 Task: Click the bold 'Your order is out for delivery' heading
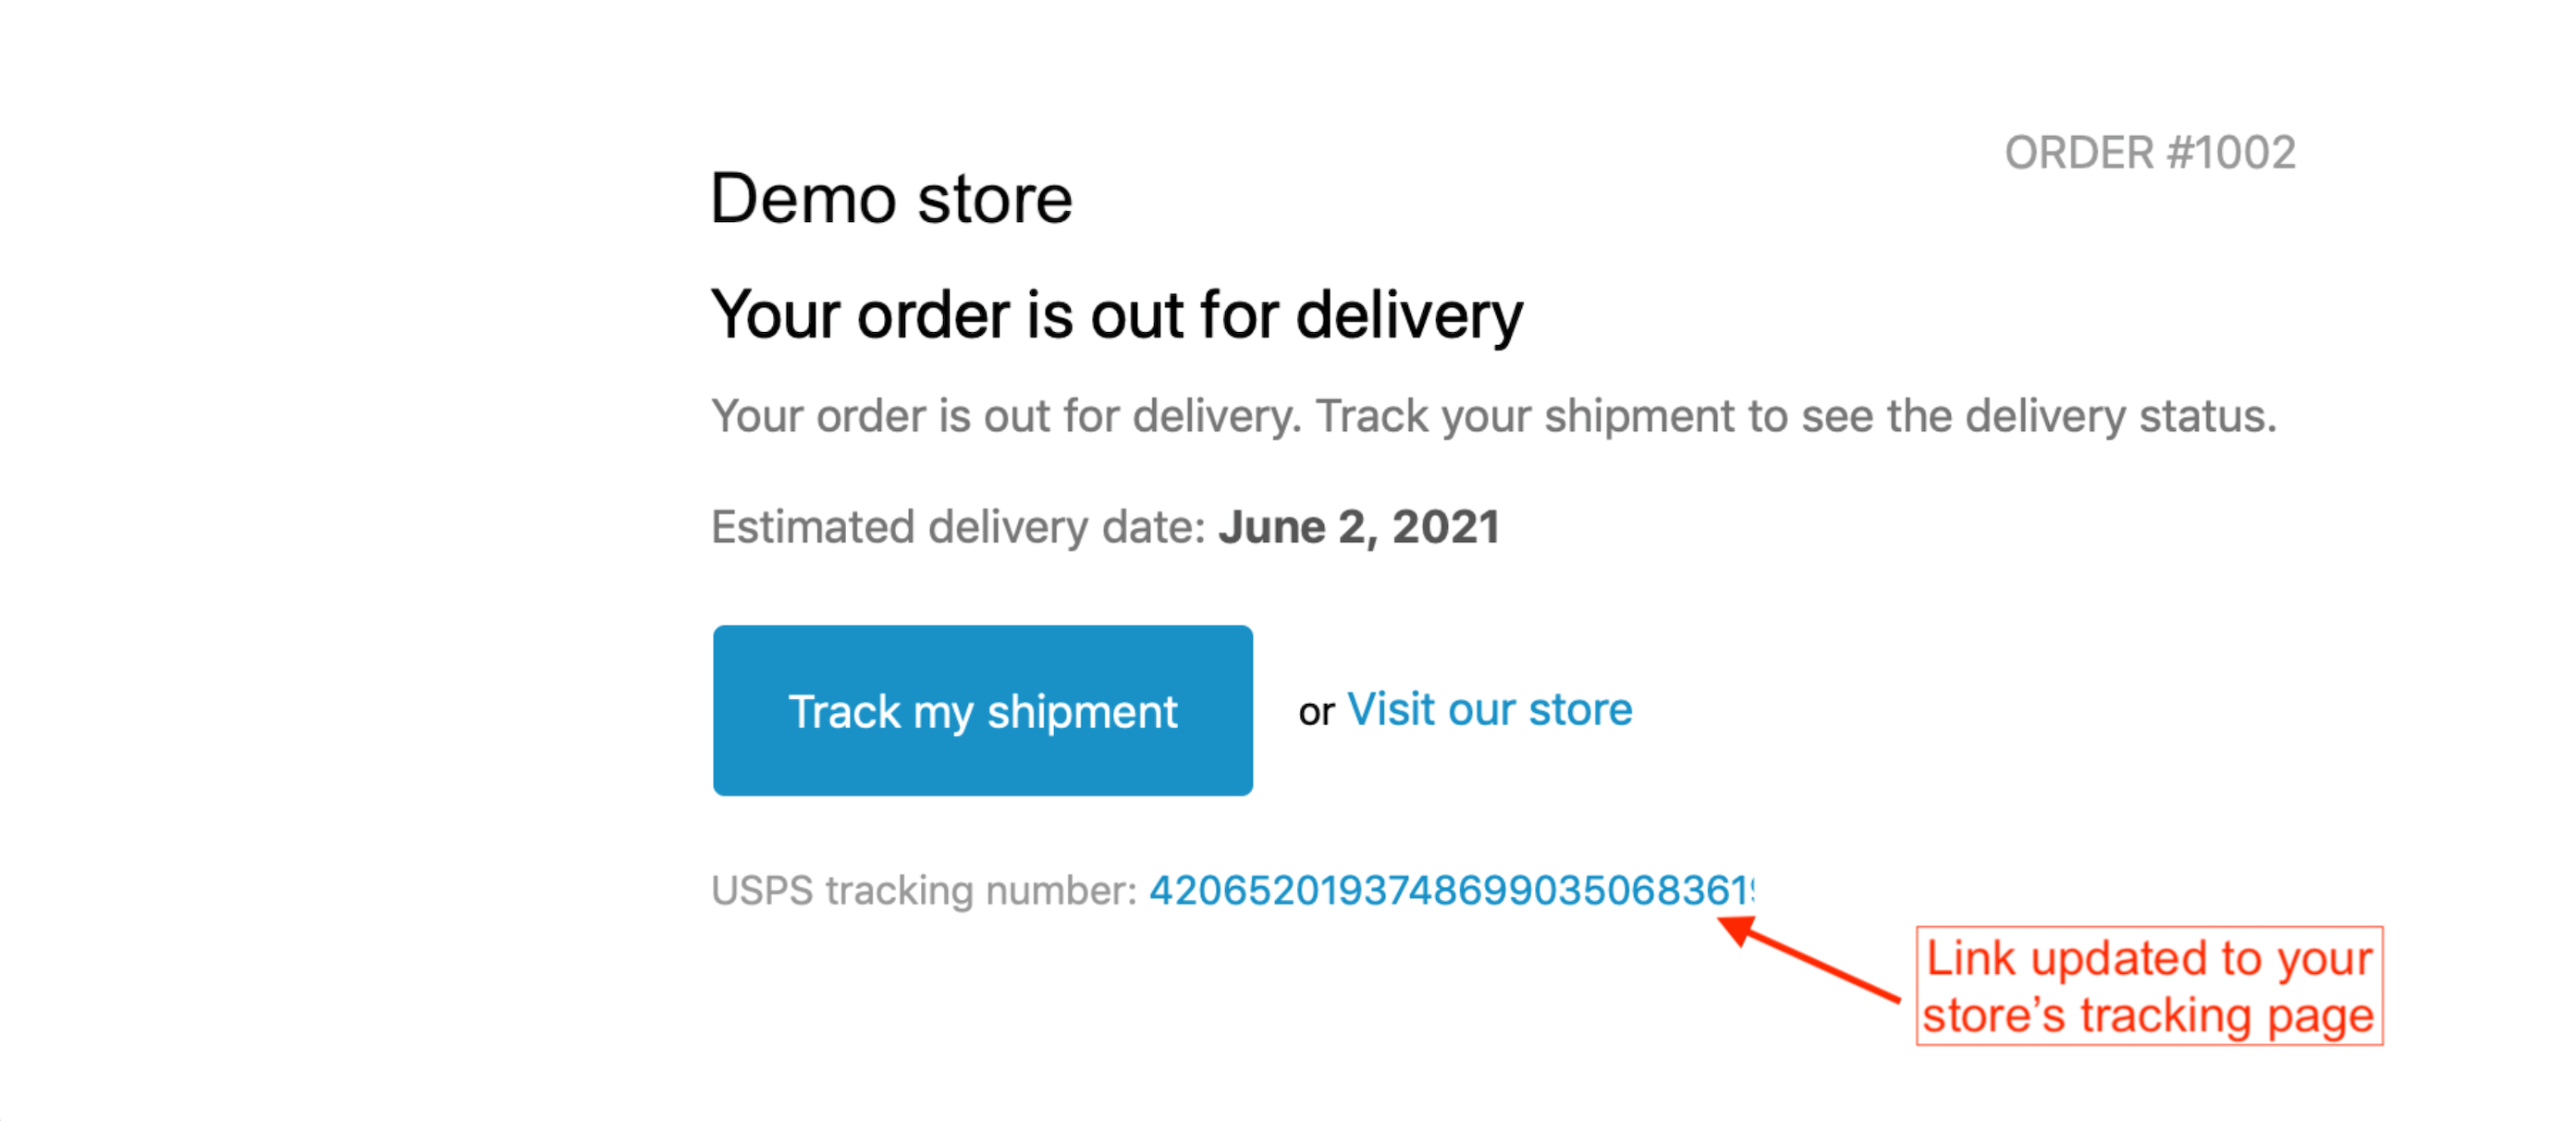coord(1116,315)
